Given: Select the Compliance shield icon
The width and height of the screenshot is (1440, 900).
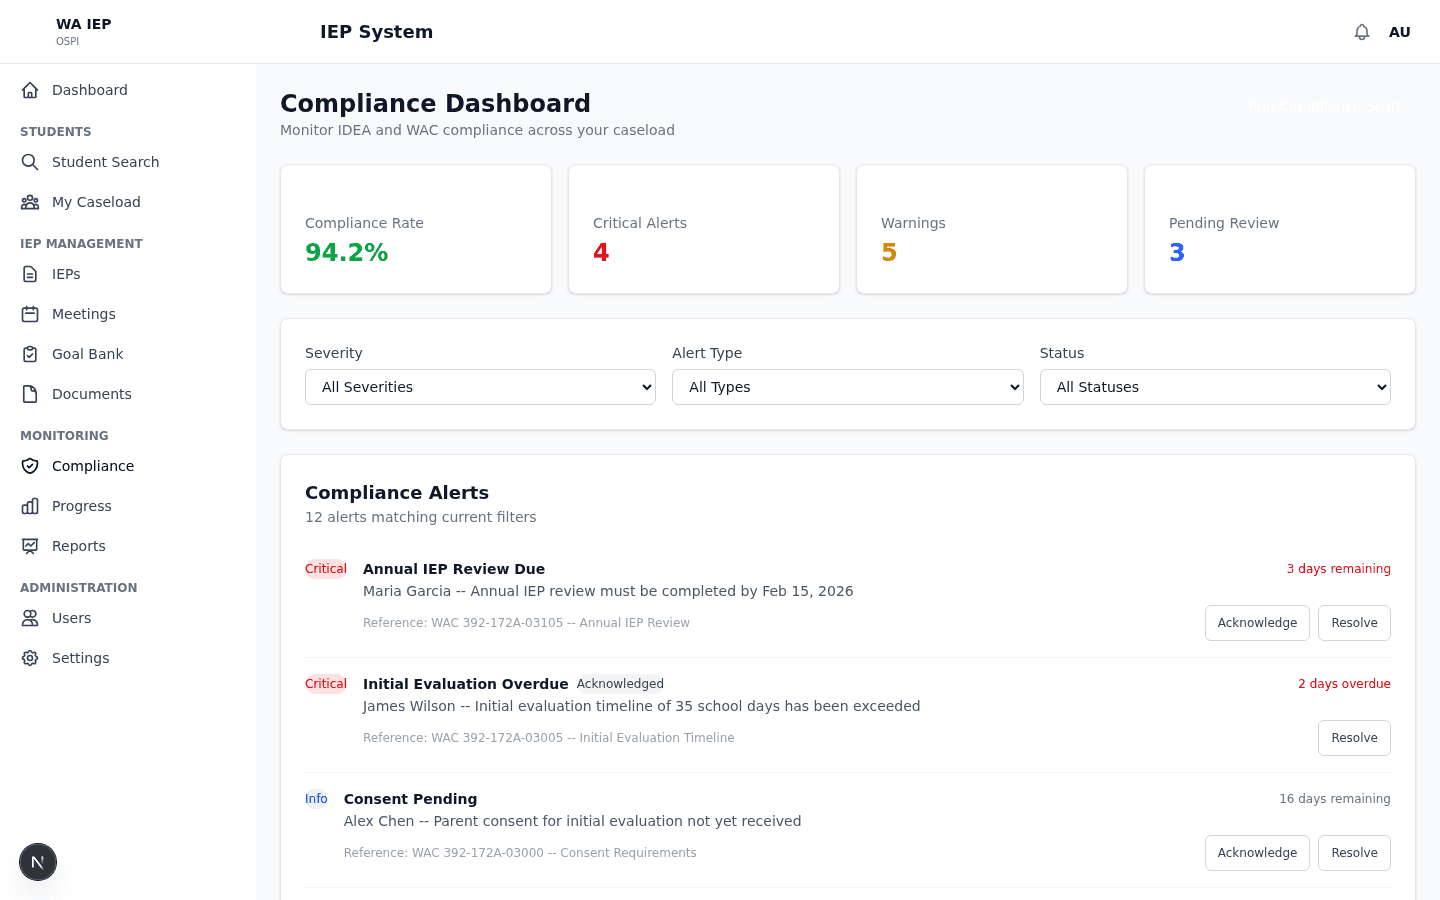Looking at the screenshot, I should 30,466.
